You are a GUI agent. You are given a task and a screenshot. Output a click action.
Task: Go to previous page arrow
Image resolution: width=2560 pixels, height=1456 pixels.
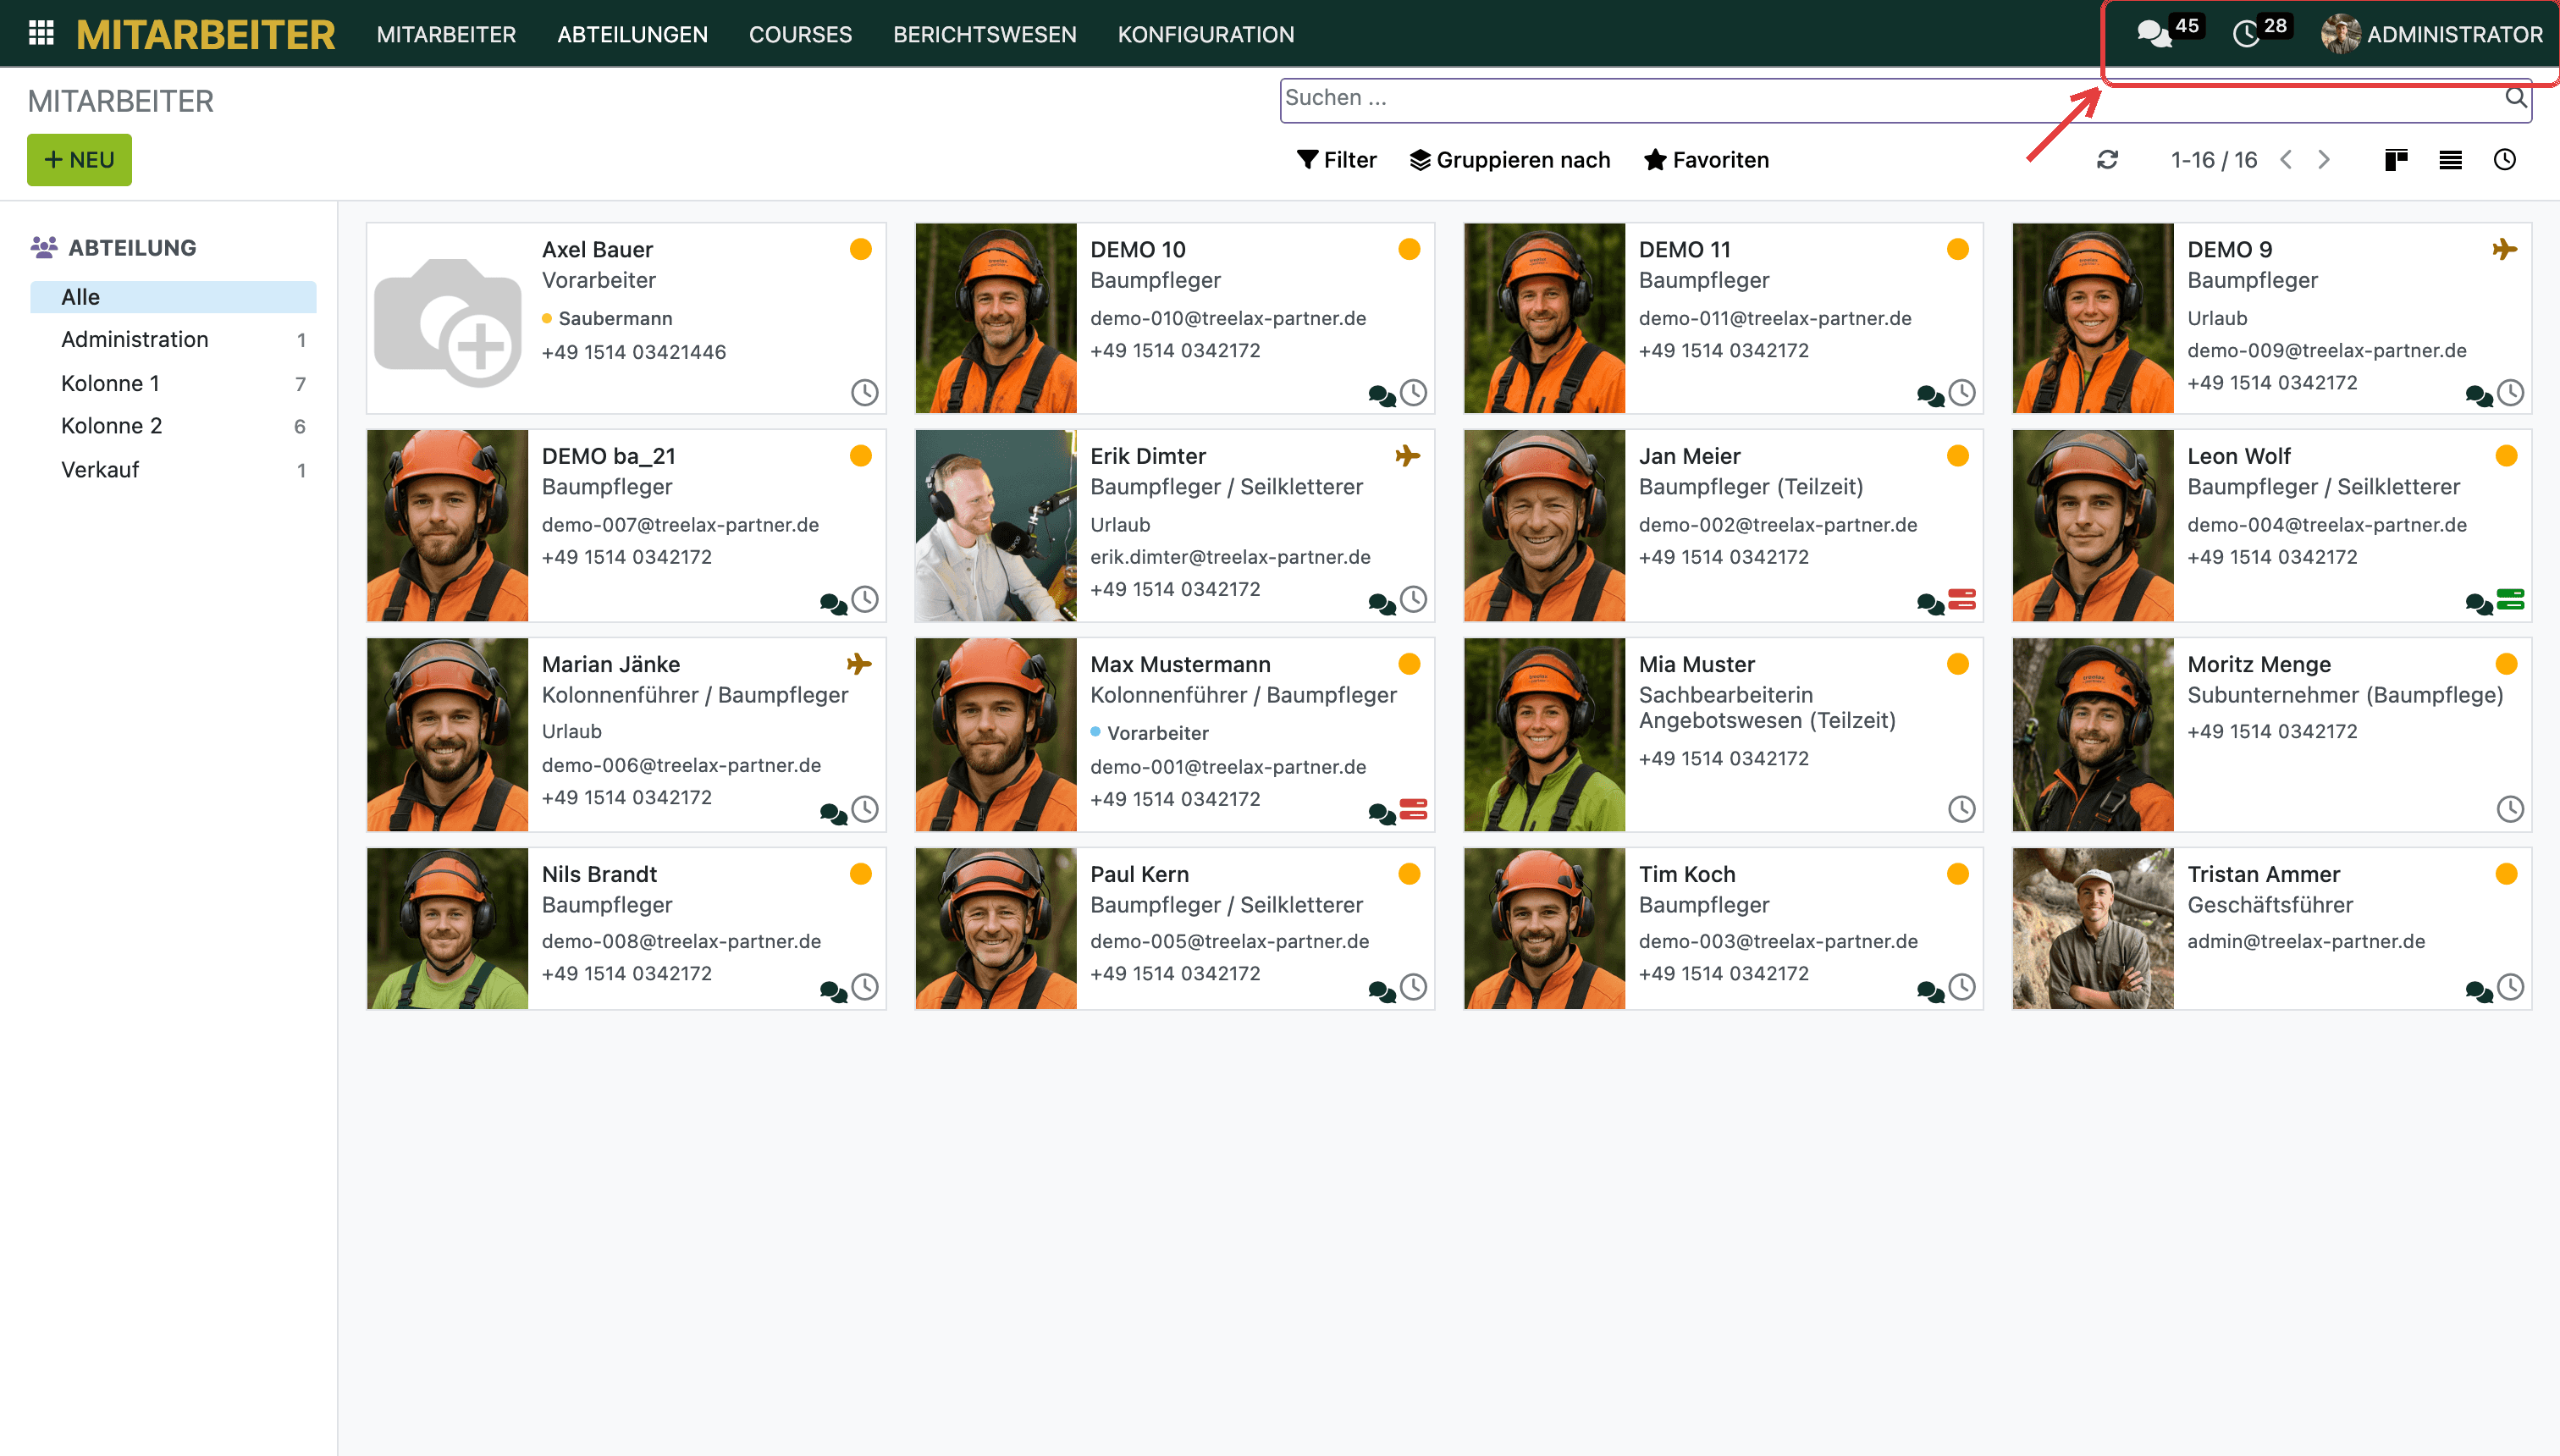(2286, 160)
